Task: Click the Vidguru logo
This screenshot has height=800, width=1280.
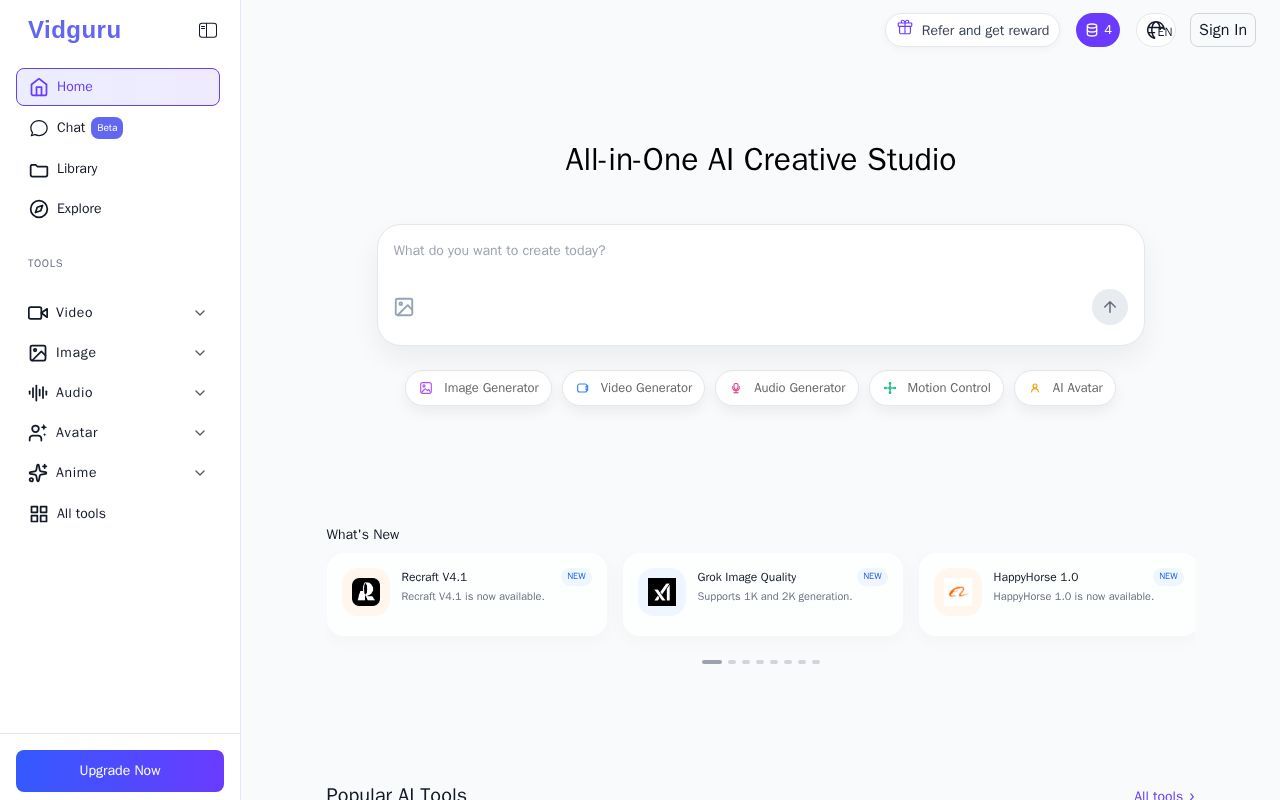Action: point(74,30)
